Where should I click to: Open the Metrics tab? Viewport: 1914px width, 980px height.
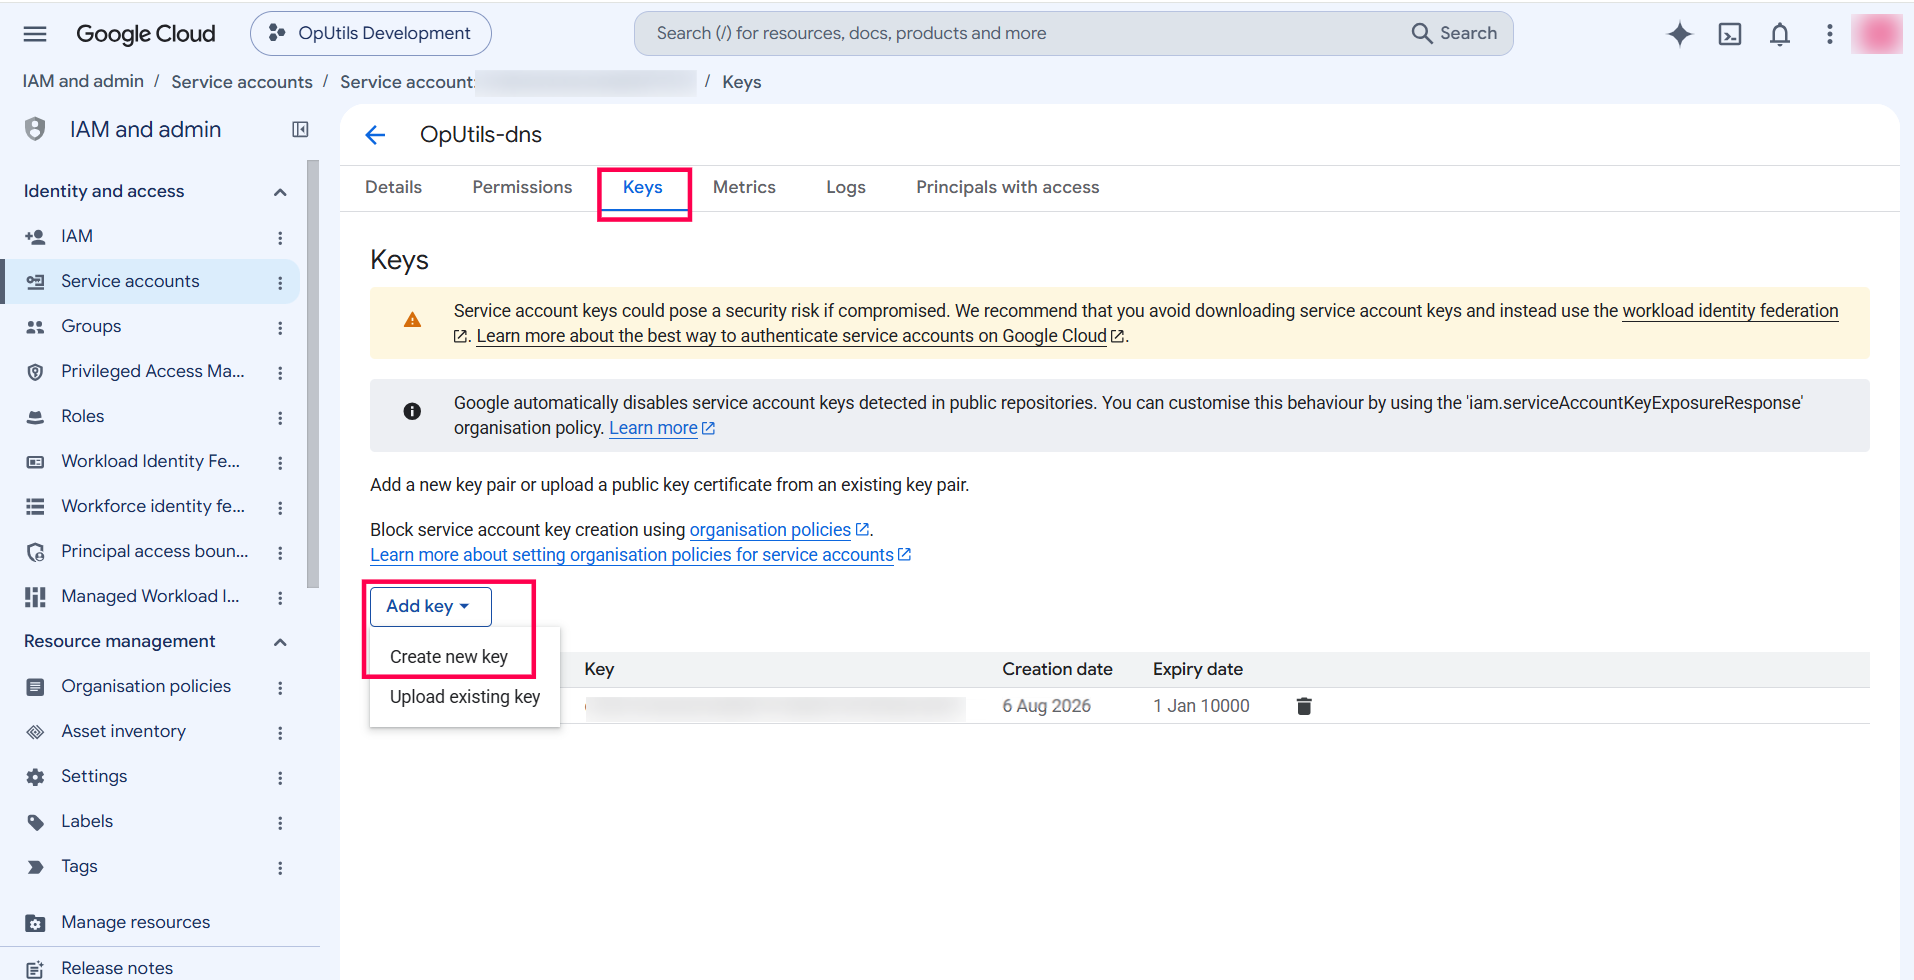point(744,187)
